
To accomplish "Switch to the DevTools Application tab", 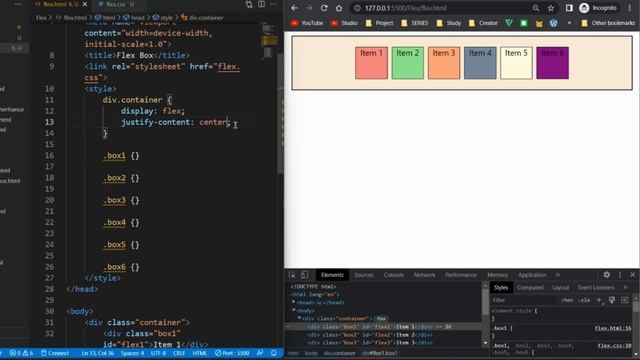I will [532, 275].
